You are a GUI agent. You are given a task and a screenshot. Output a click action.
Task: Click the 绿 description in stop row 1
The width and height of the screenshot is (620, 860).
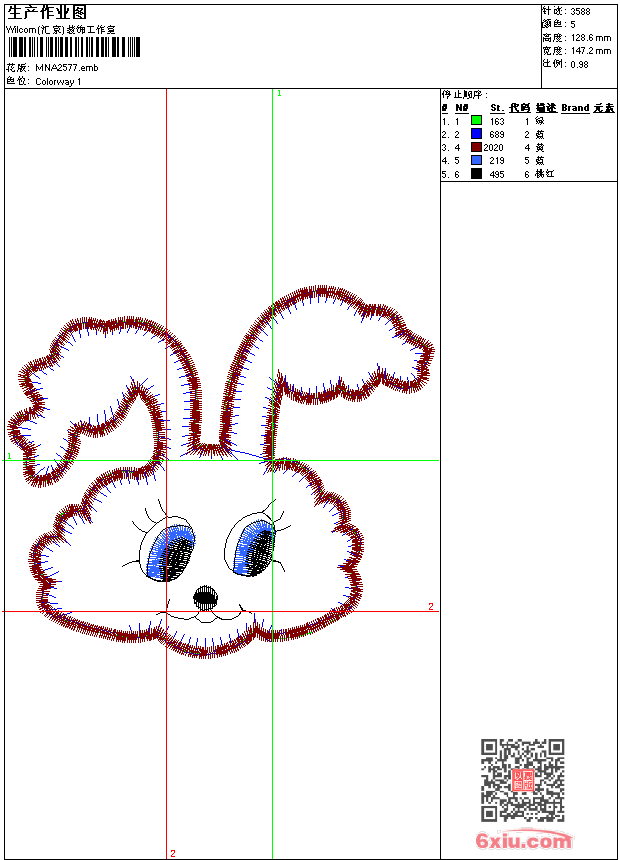[540, 121]
